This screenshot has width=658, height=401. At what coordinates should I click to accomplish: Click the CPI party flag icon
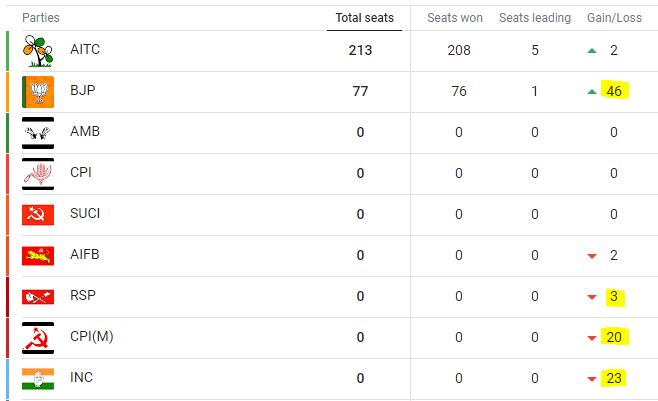click(38, 173)
